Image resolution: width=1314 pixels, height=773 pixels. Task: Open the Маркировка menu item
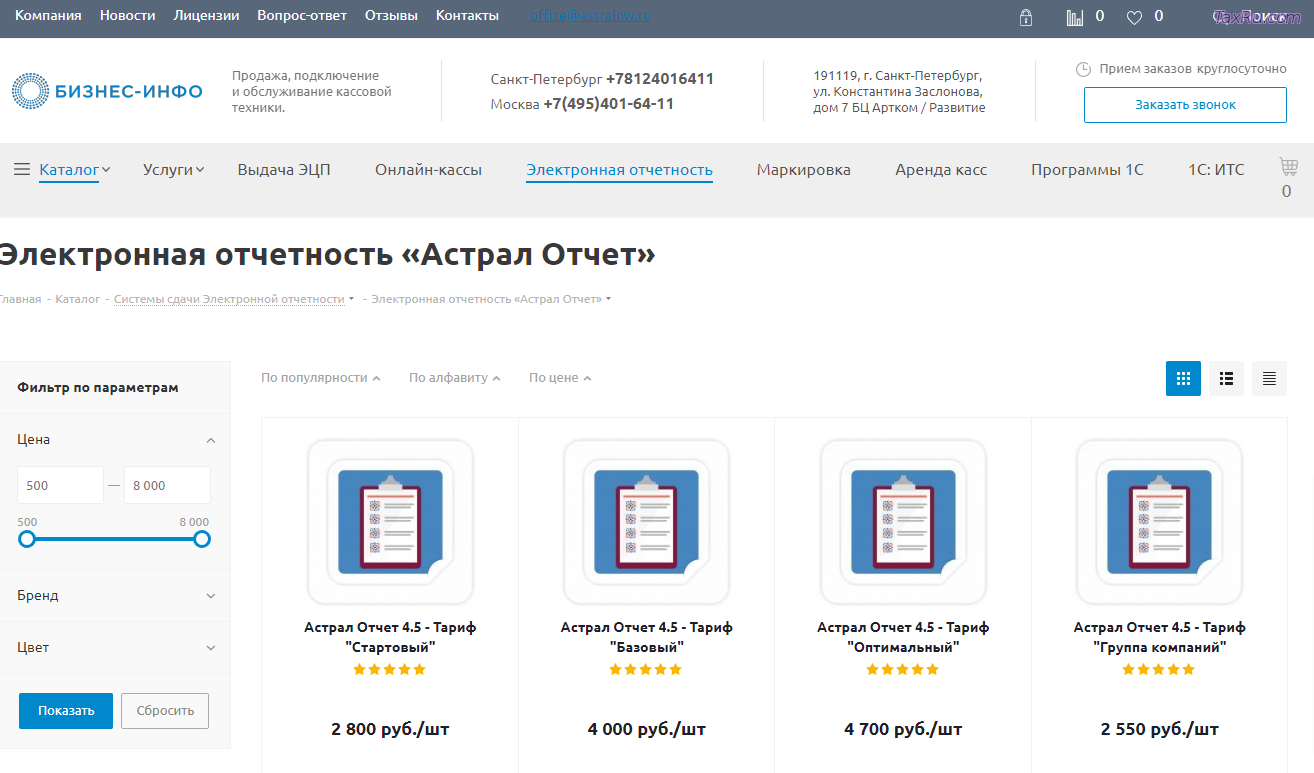[x=803, y=170]
